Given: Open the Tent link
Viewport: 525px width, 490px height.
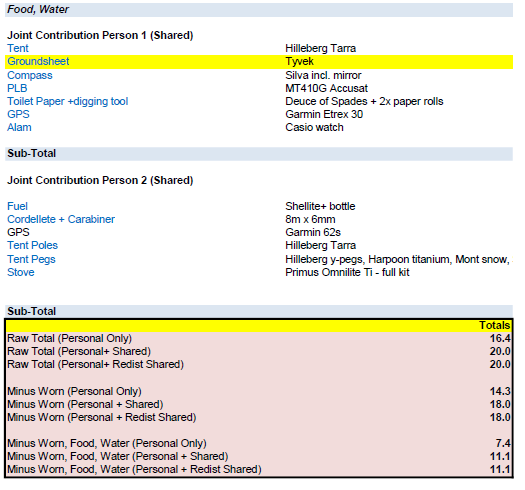Looking at the screenshot, I should click(x=18, y=48).
